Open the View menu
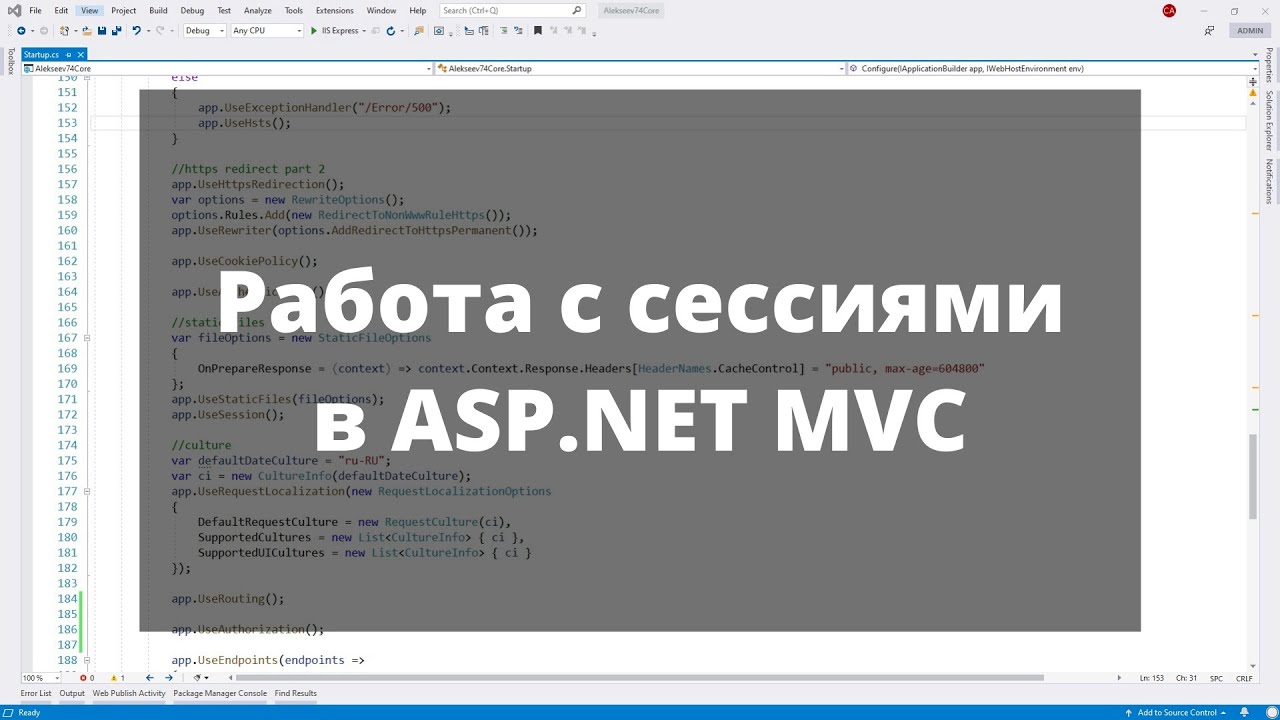1280x720 pixels. 90,11
